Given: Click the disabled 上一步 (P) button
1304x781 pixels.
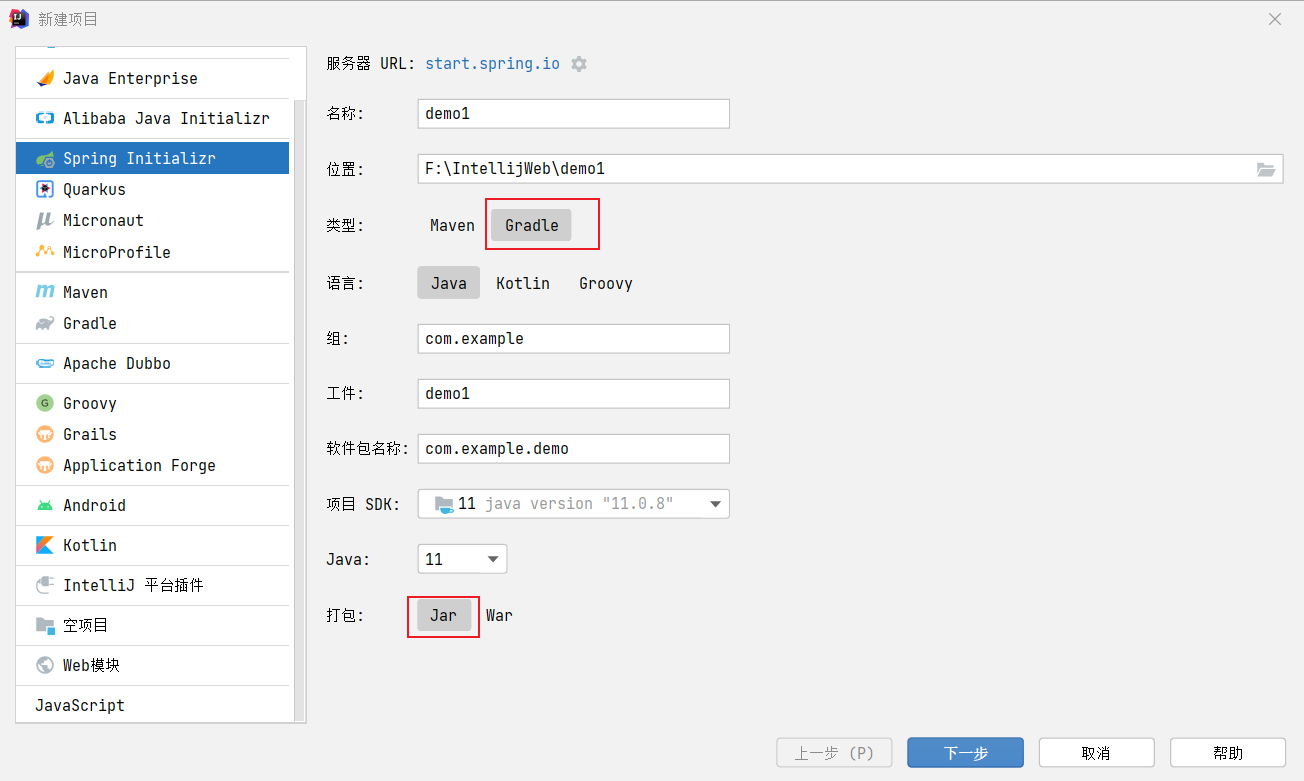Looking at the screenshot, I should tap(834, 753).
